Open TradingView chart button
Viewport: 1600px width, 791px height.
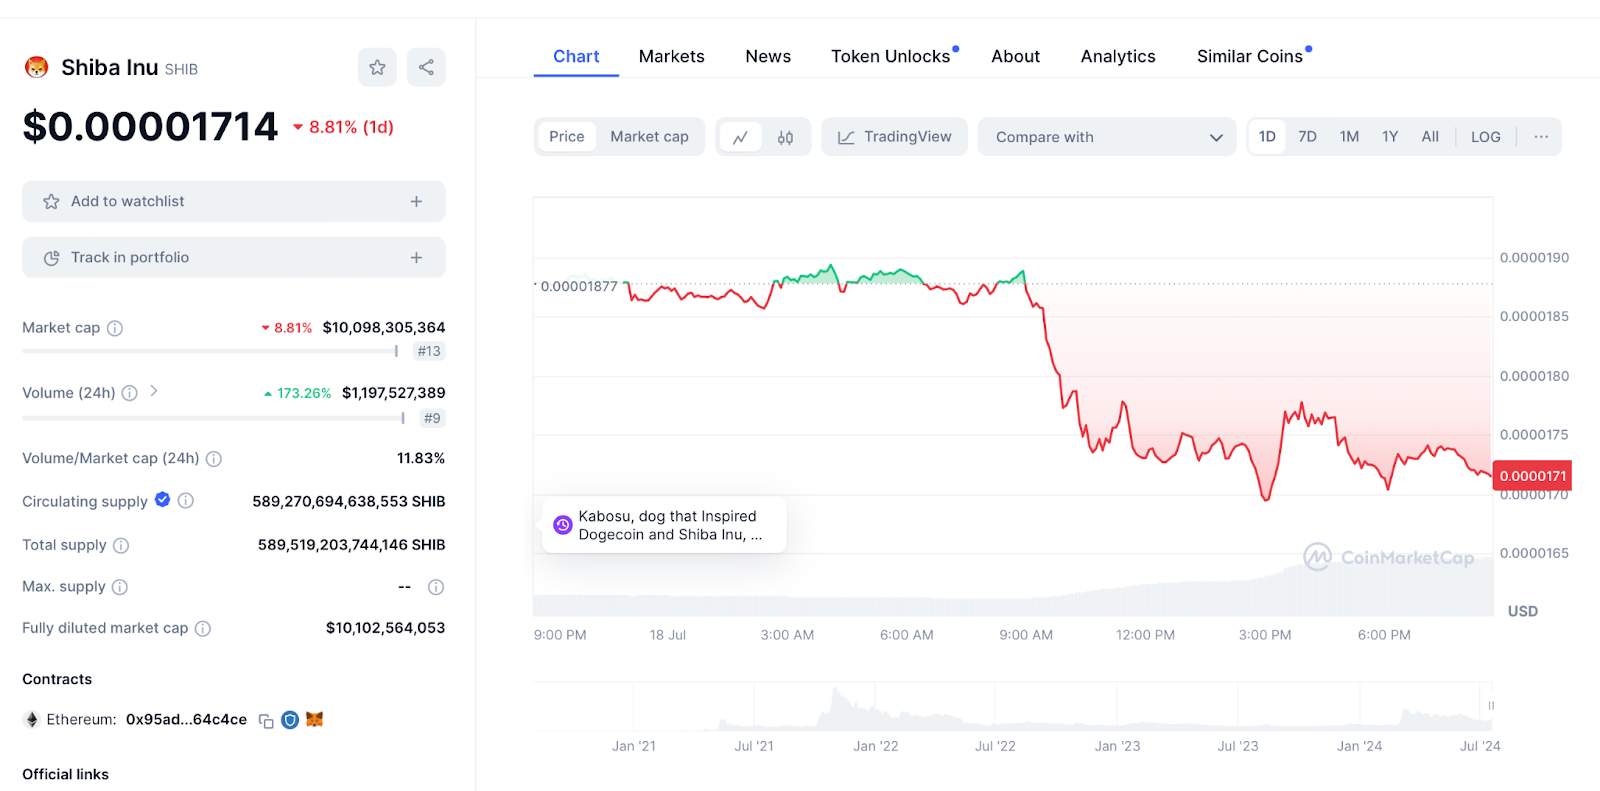tap(895, 137)
